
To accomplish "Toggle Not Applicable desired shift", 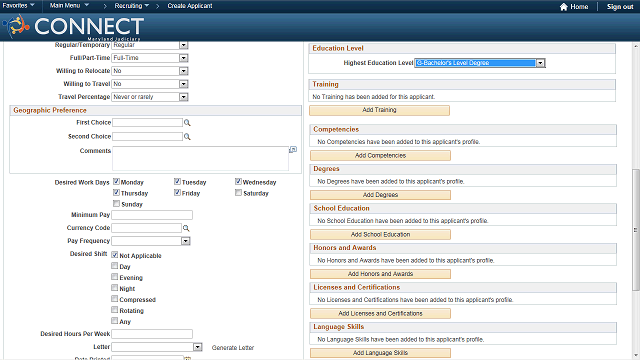I will click(x=115, y=255).
